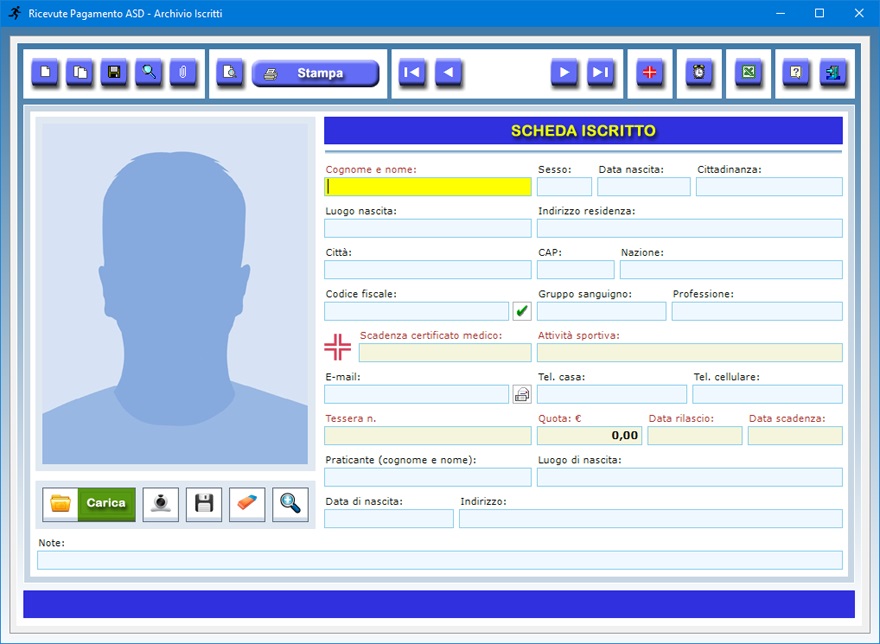
Task: Click the Praticante cognome e nome field
Action: click(428, 477)
